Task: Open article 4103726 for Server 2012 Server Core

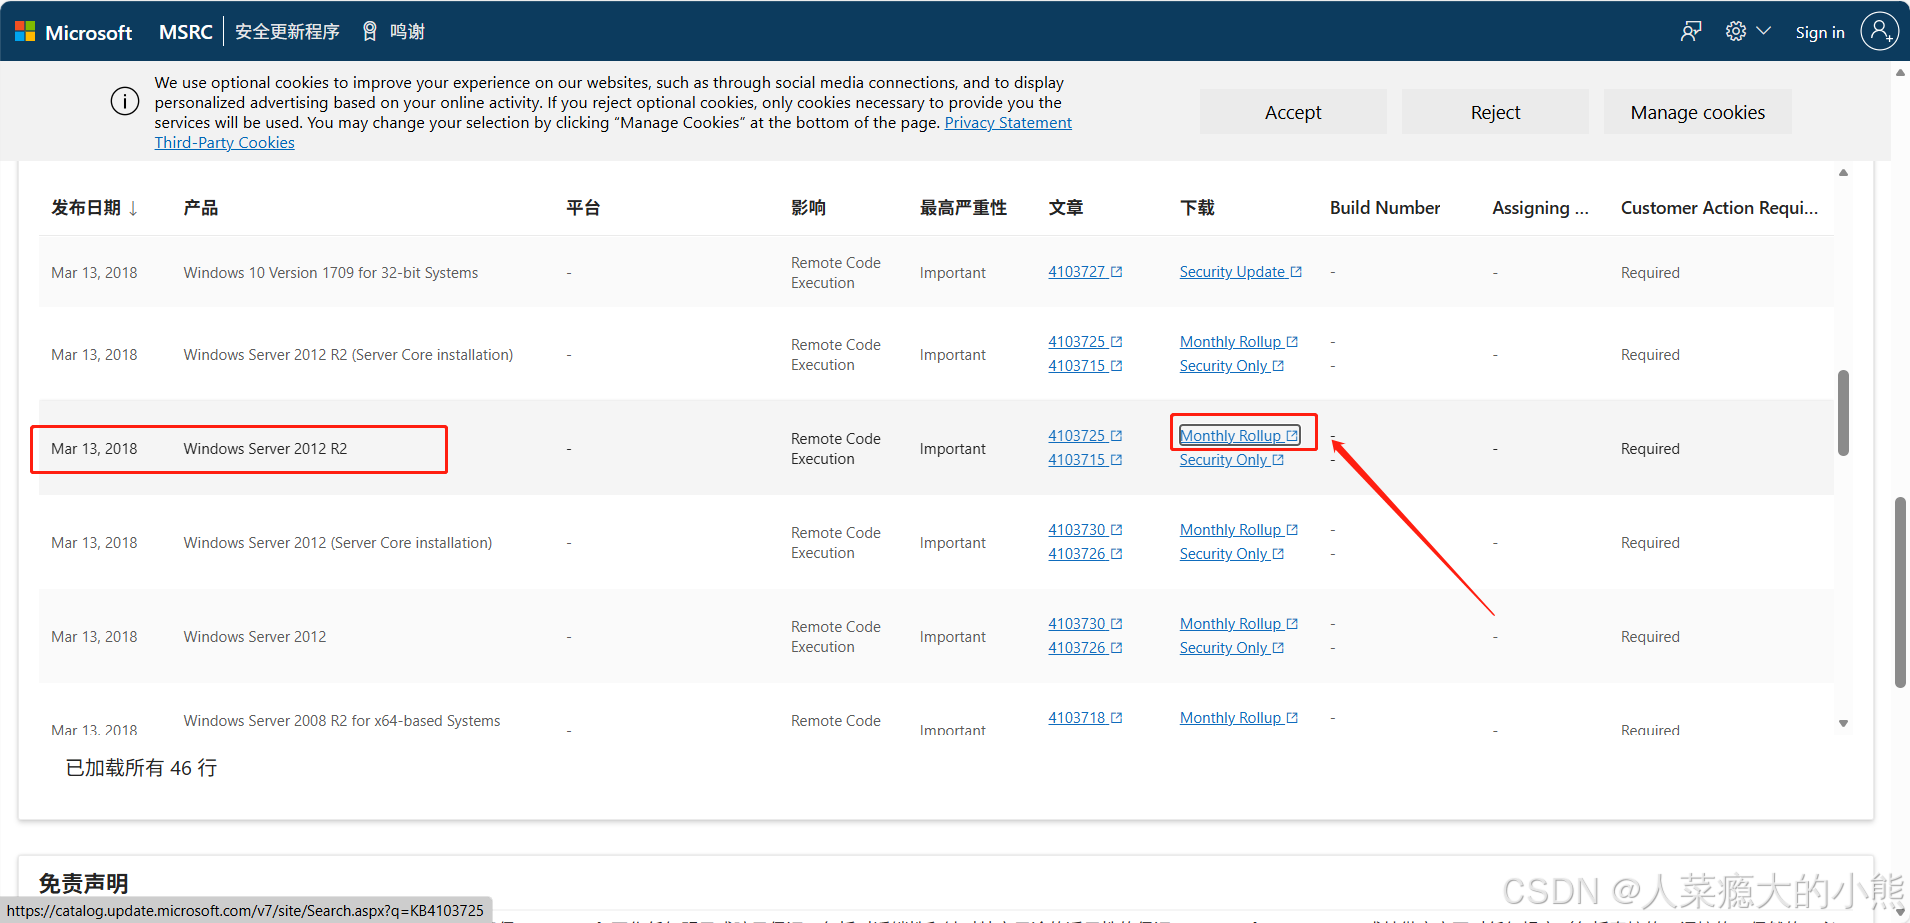Action: tap(1085, 554)
